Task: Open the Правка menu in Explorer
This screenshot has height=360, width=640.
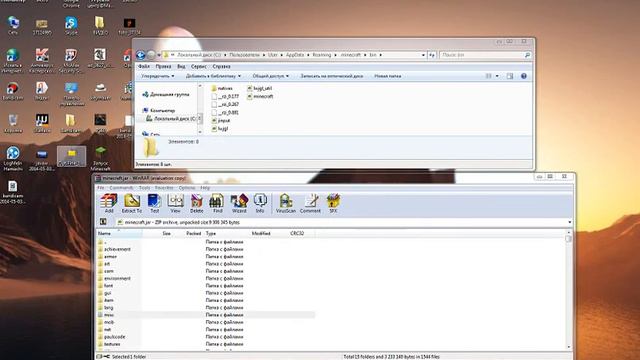Action: pyautogui.click(x=163, y=66)
